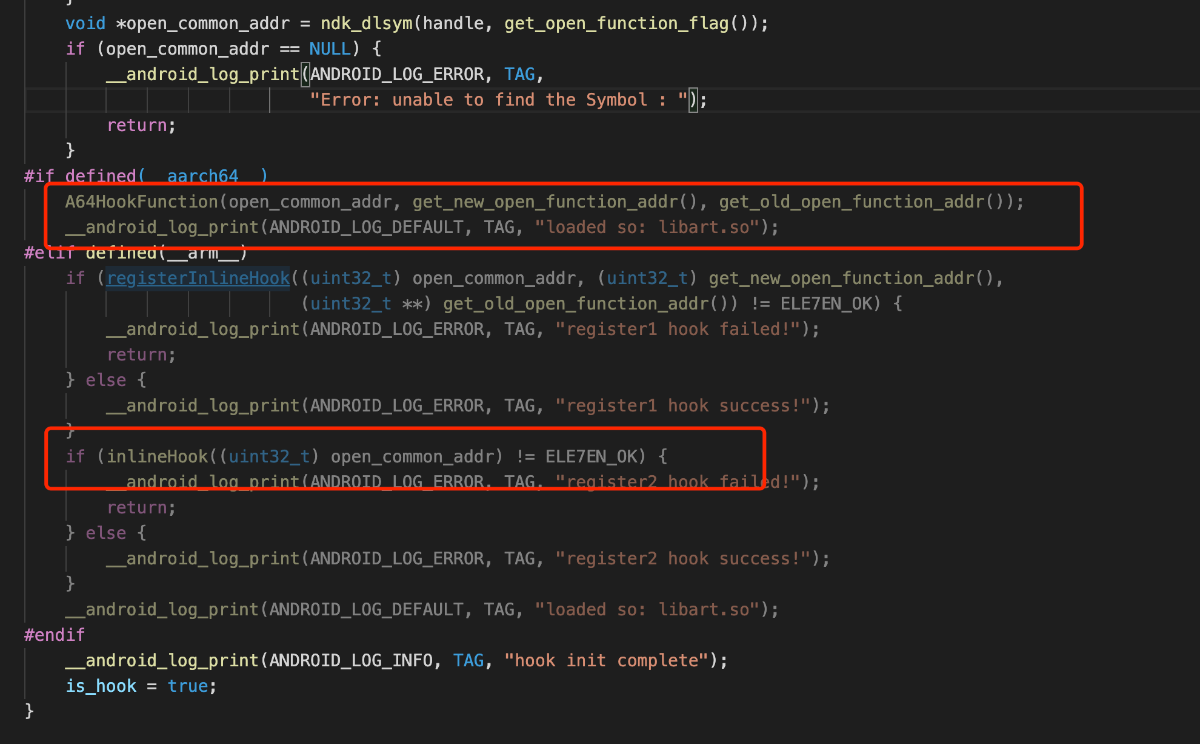The image size is (1200, 744).
Task: Click the return statement below the Error string
Action: 137,125
